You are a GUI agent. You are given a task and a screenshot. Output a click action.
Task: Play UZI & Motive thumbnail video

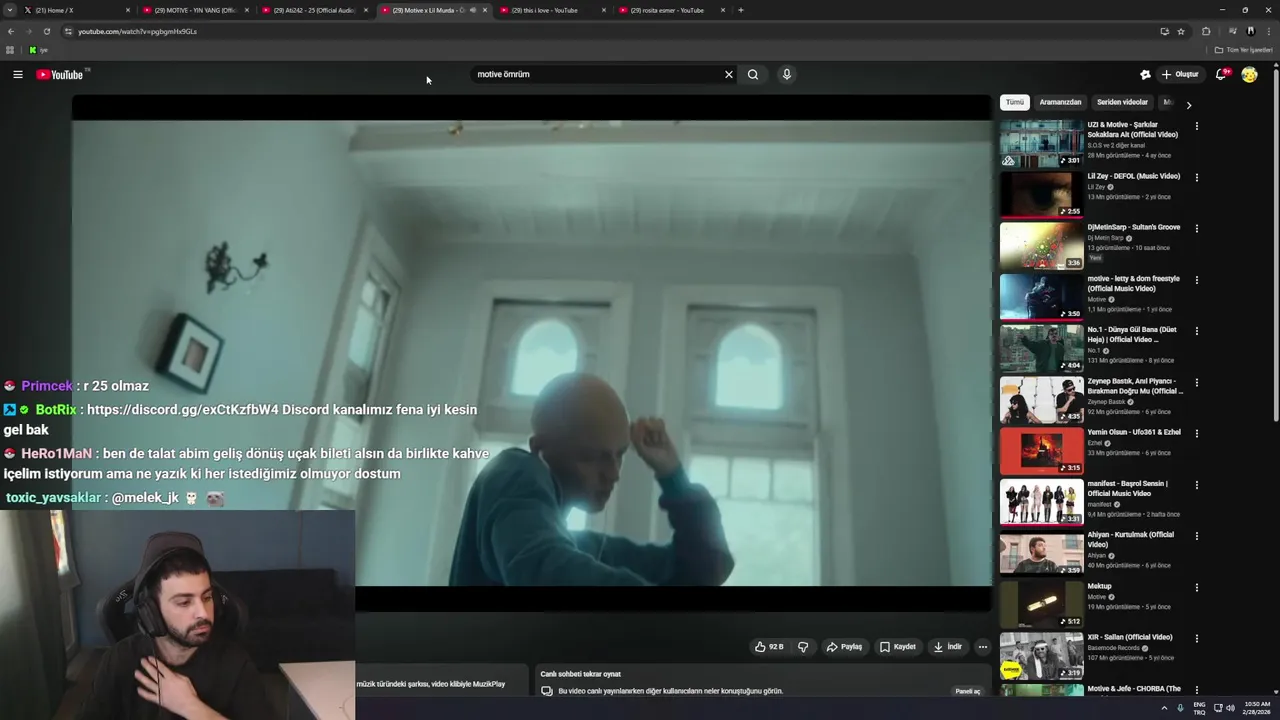tap(1041, 143)
